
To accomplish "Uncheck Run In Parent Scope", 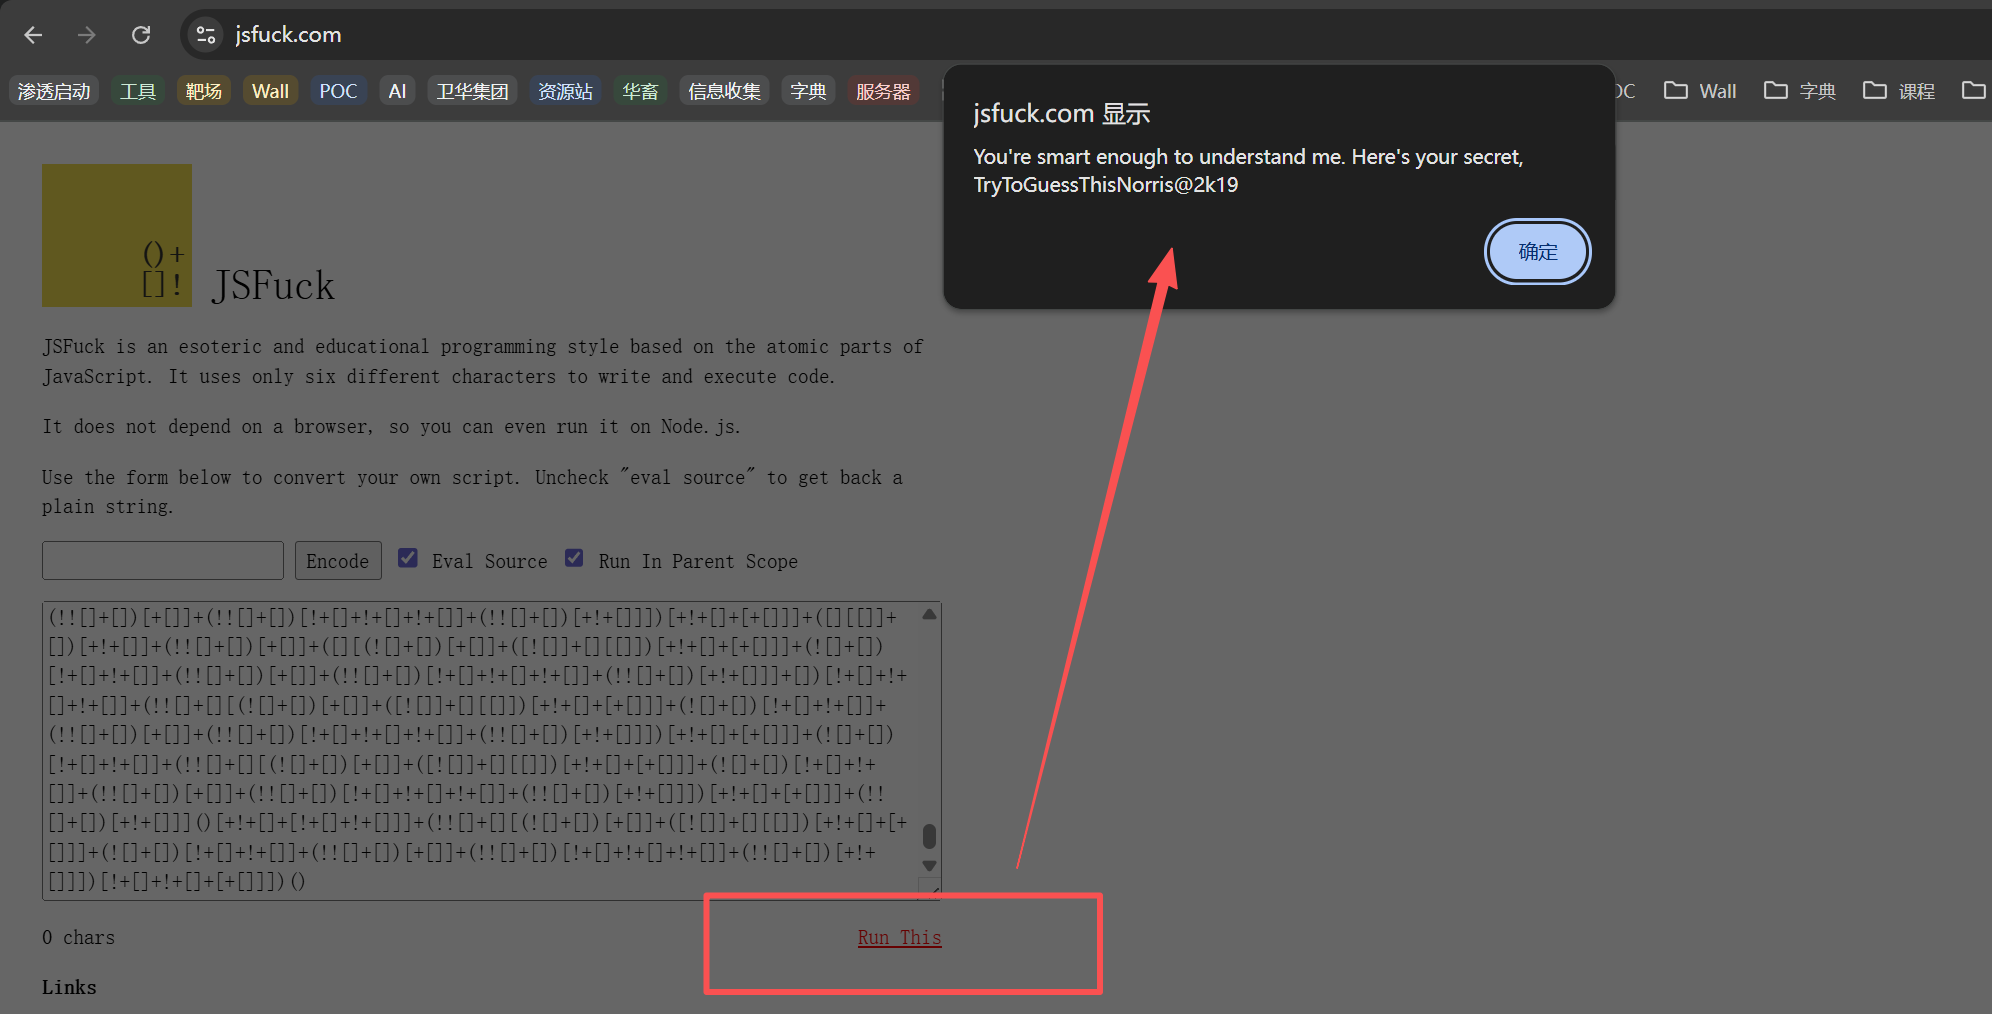I will pyautogui.click(x=574, y=558).
